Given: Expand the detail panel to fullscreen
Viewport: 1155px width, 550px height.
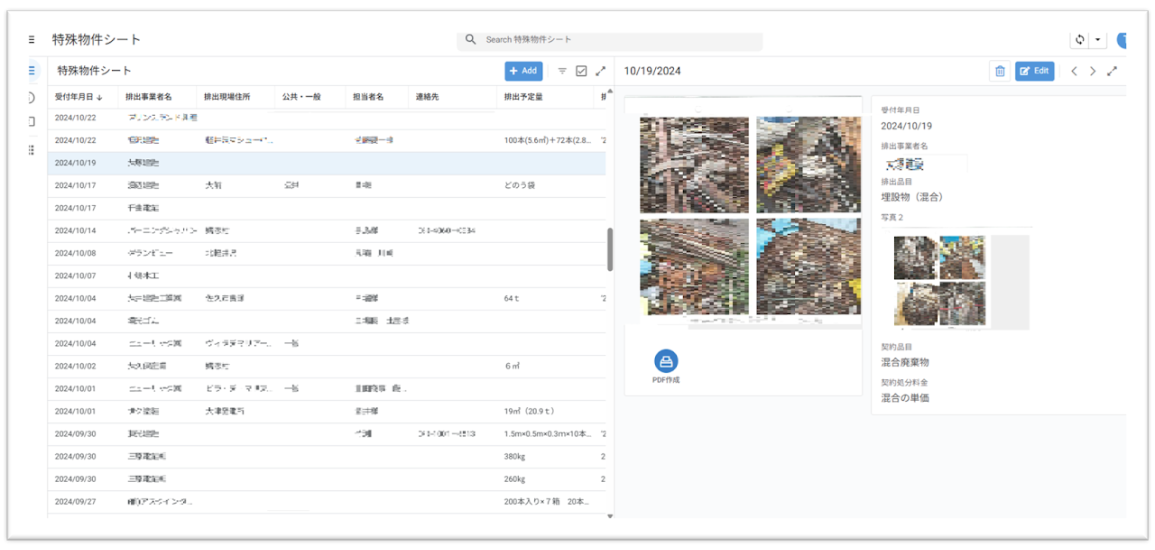Looking at the screenshot, I should pyautogui.click(x=1112, y=71).
